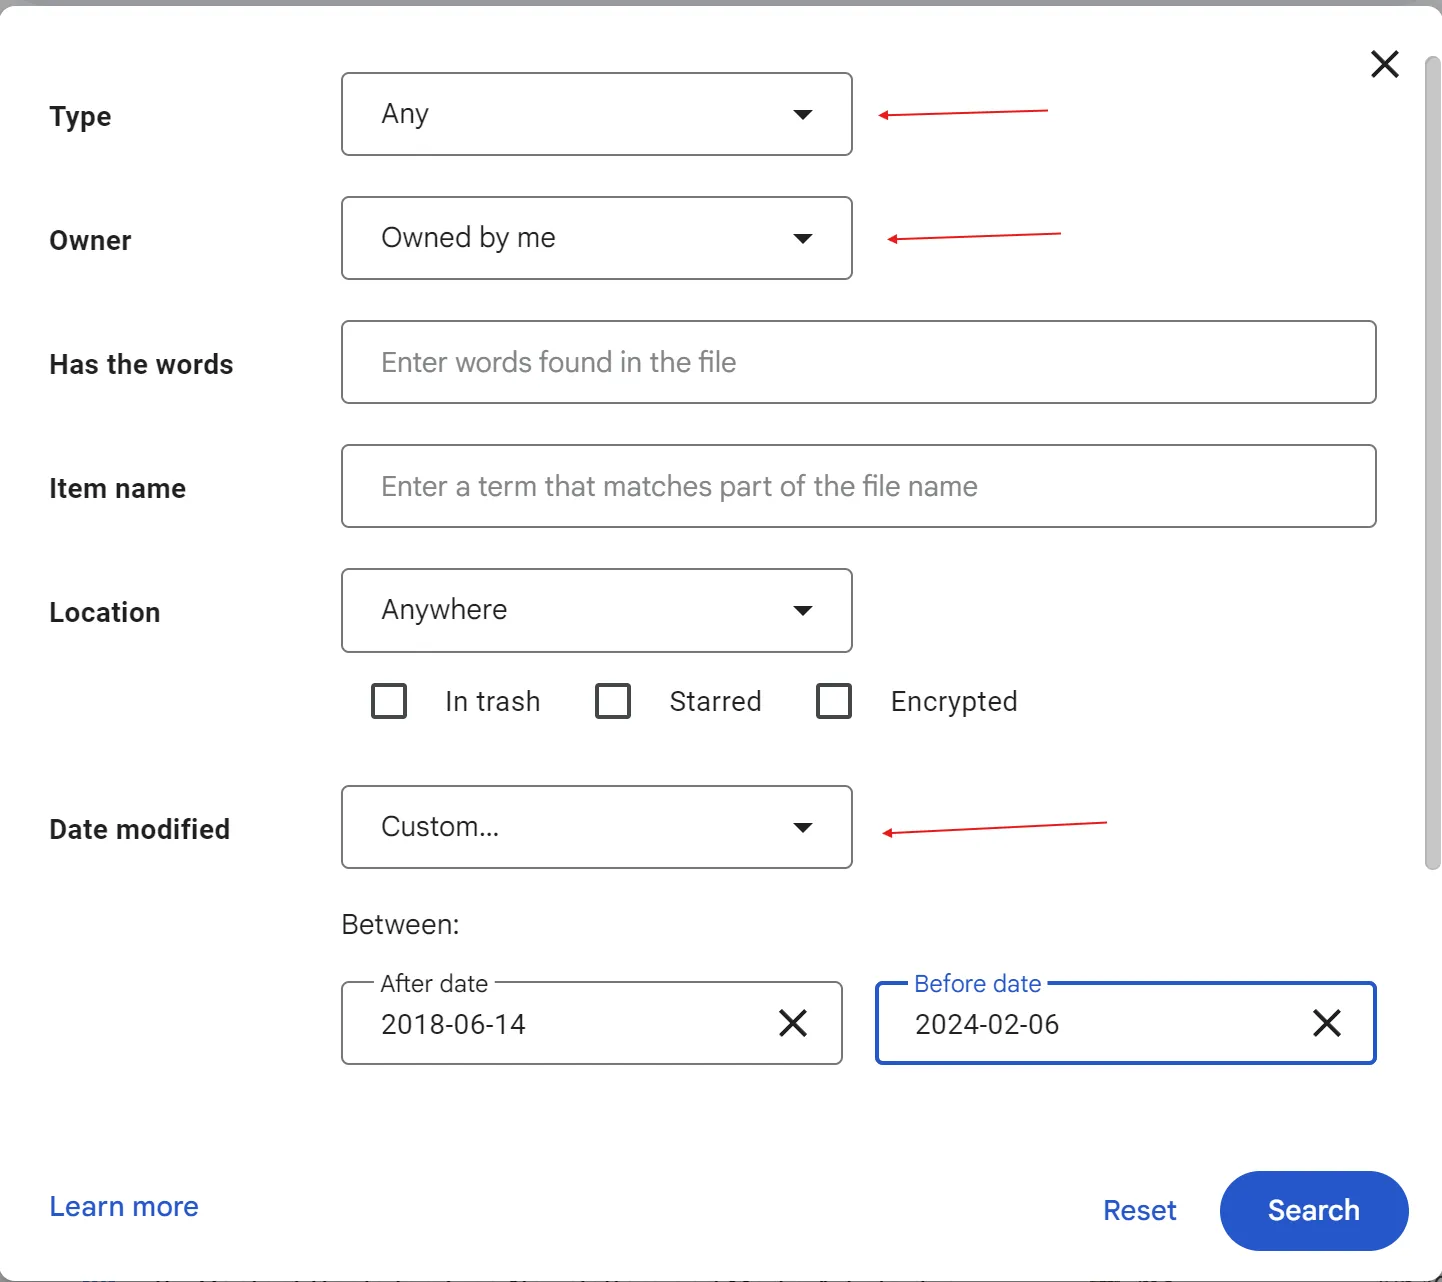
Task: Focus the Item name input field
Action: [859, 486]
